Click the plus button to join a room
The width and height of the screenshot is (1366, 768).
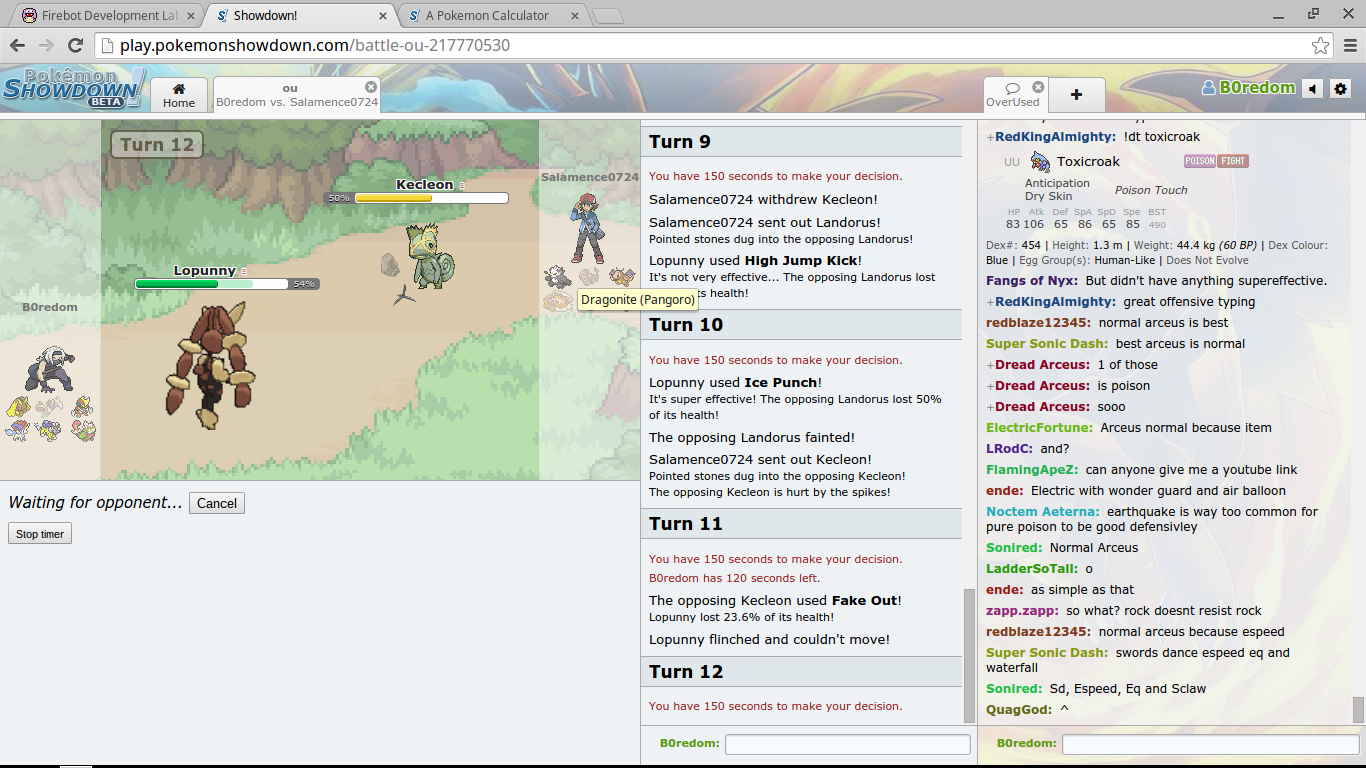(x=1076, y=95)
